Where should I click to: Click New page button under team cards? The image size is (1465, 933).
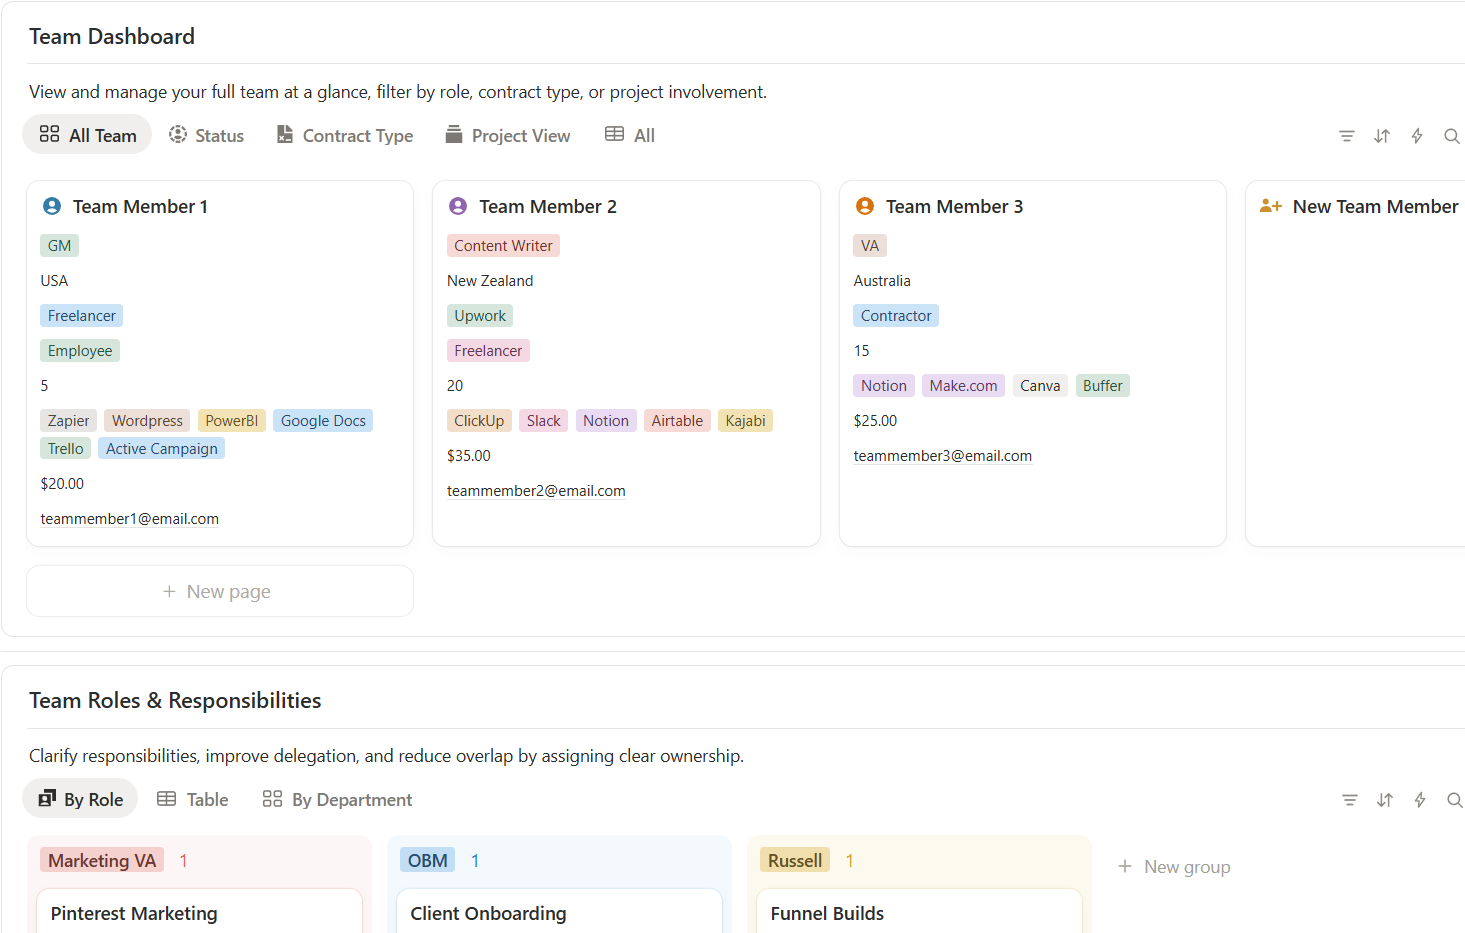click(x=219, y=591)
